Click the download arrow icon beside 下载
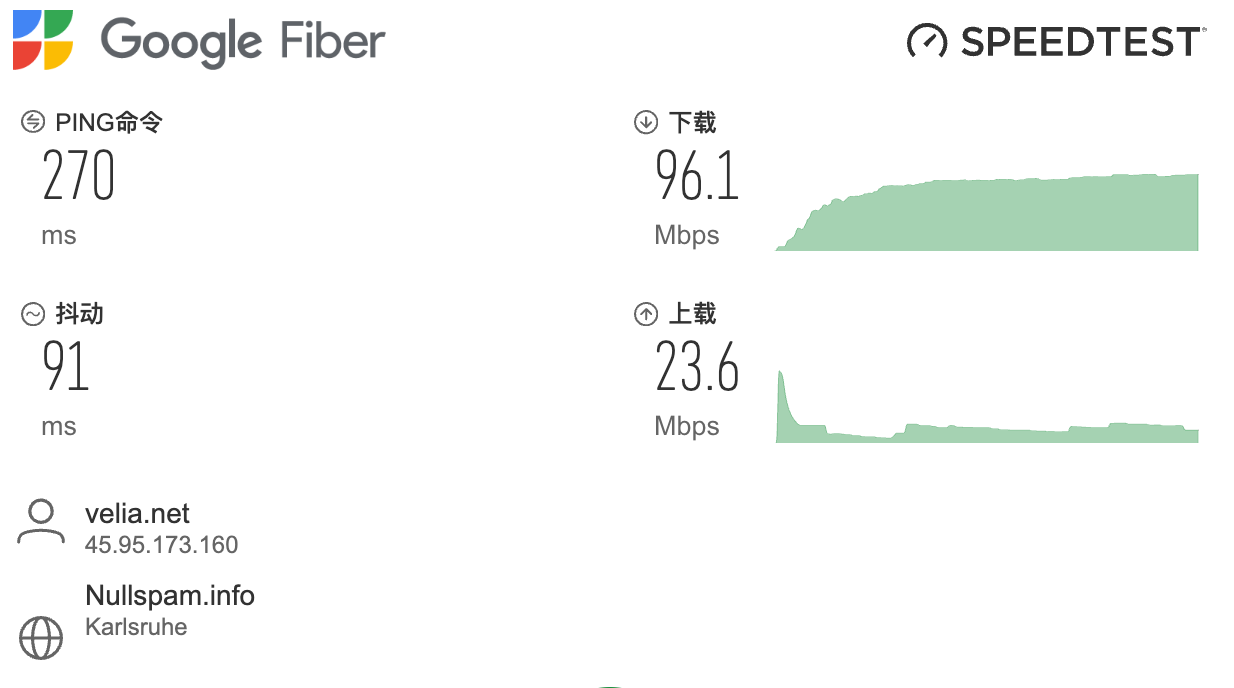Viewport: 1234px width, 688px height. (645, 123)
